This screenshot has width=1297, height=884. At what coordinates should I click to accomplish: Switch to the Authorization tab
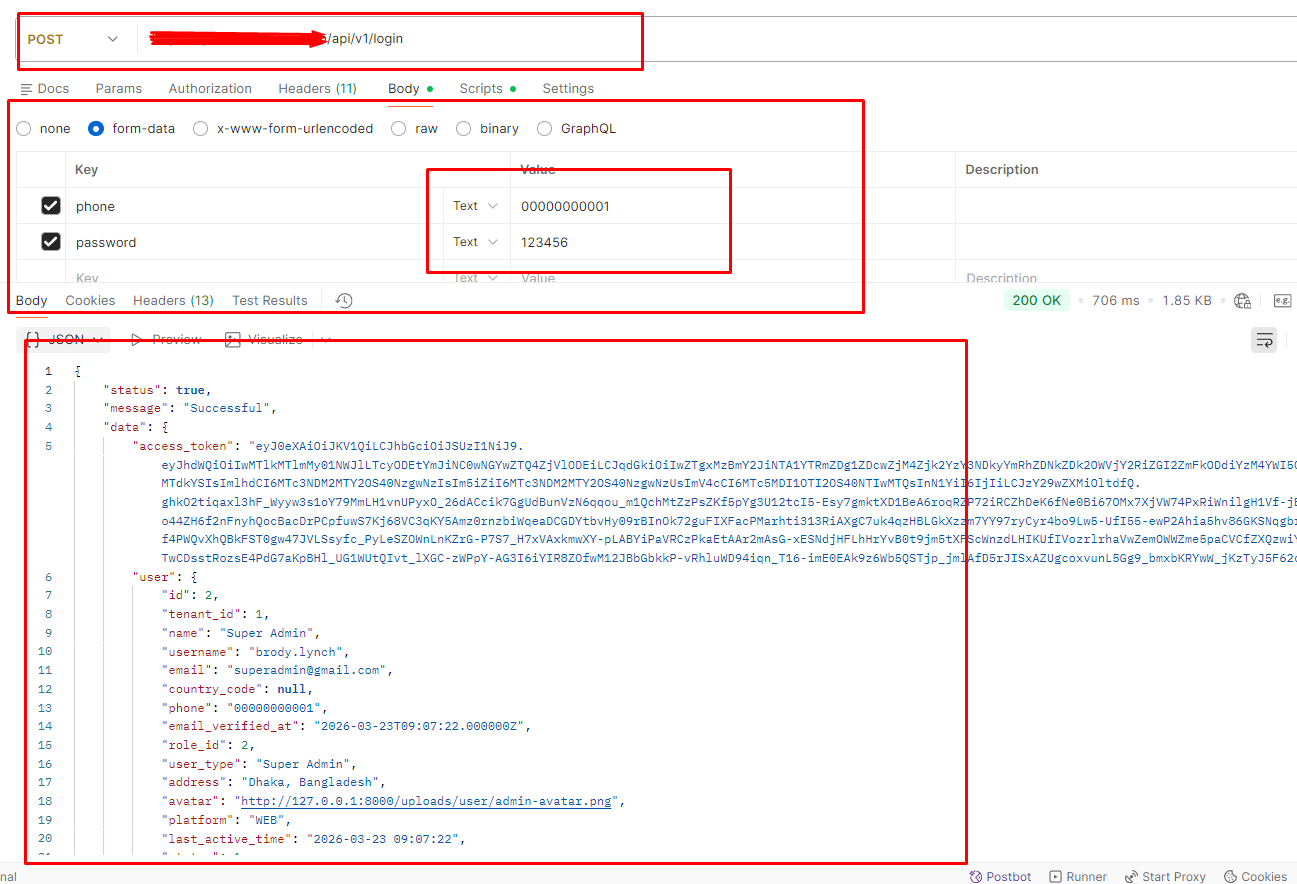coord(210,88)
